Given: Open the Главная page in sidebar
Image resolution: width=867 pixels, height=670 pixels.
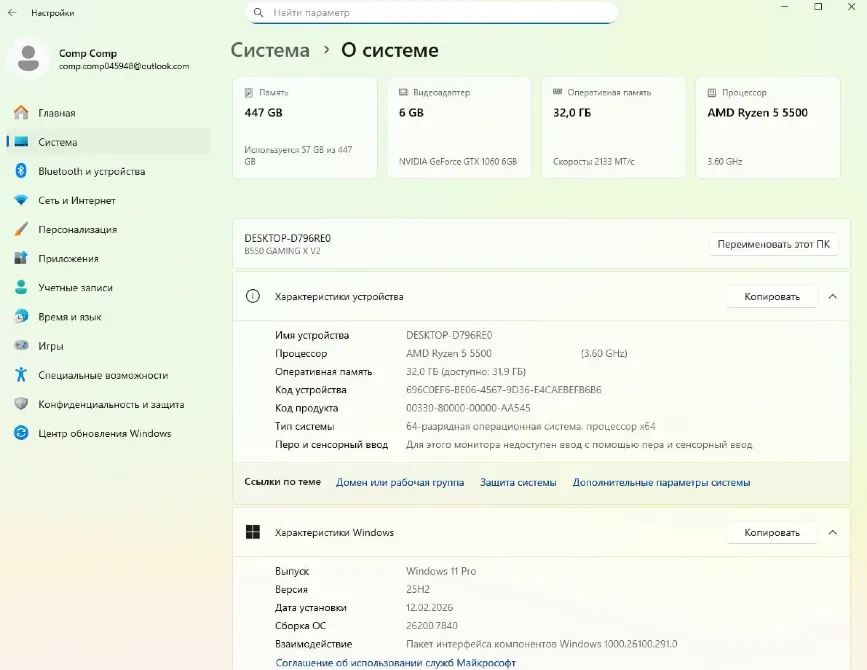Looking at the screenshot, I should (x=56, y=113).
